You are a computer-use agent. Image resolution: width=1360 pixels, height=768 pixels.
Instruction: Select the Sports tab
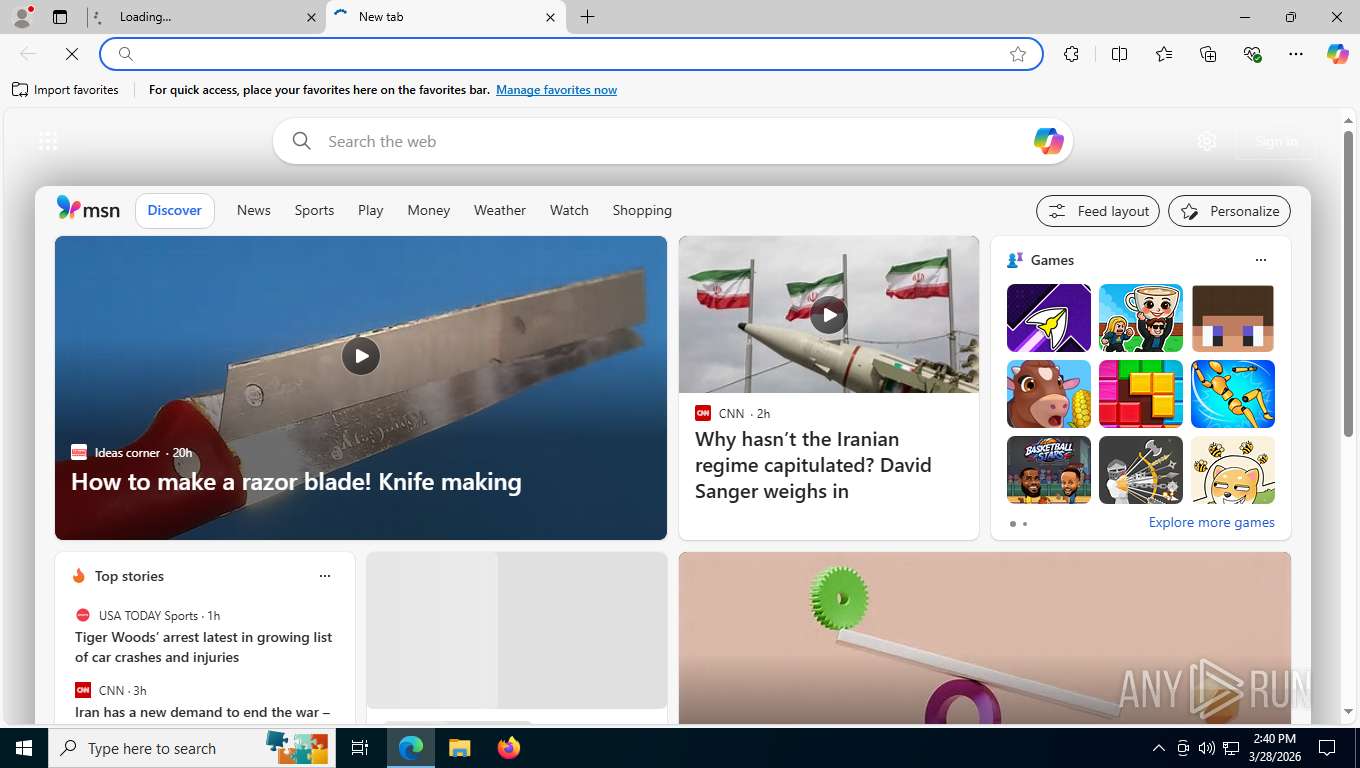point(314,210)
